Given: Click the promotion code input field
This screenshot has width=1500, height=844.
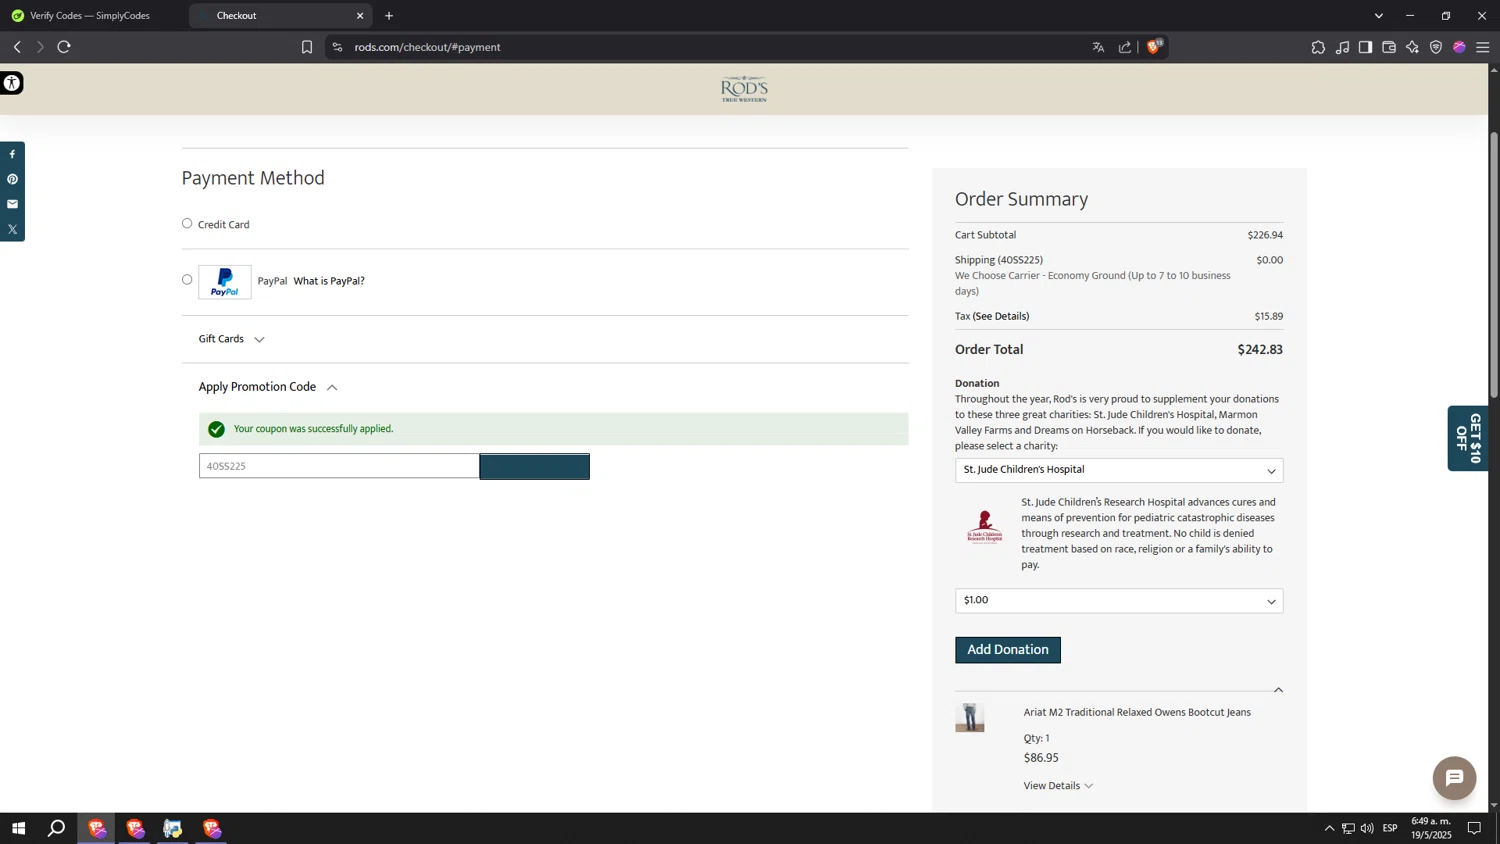Looking at the screenshot, I should coord(339,466).
